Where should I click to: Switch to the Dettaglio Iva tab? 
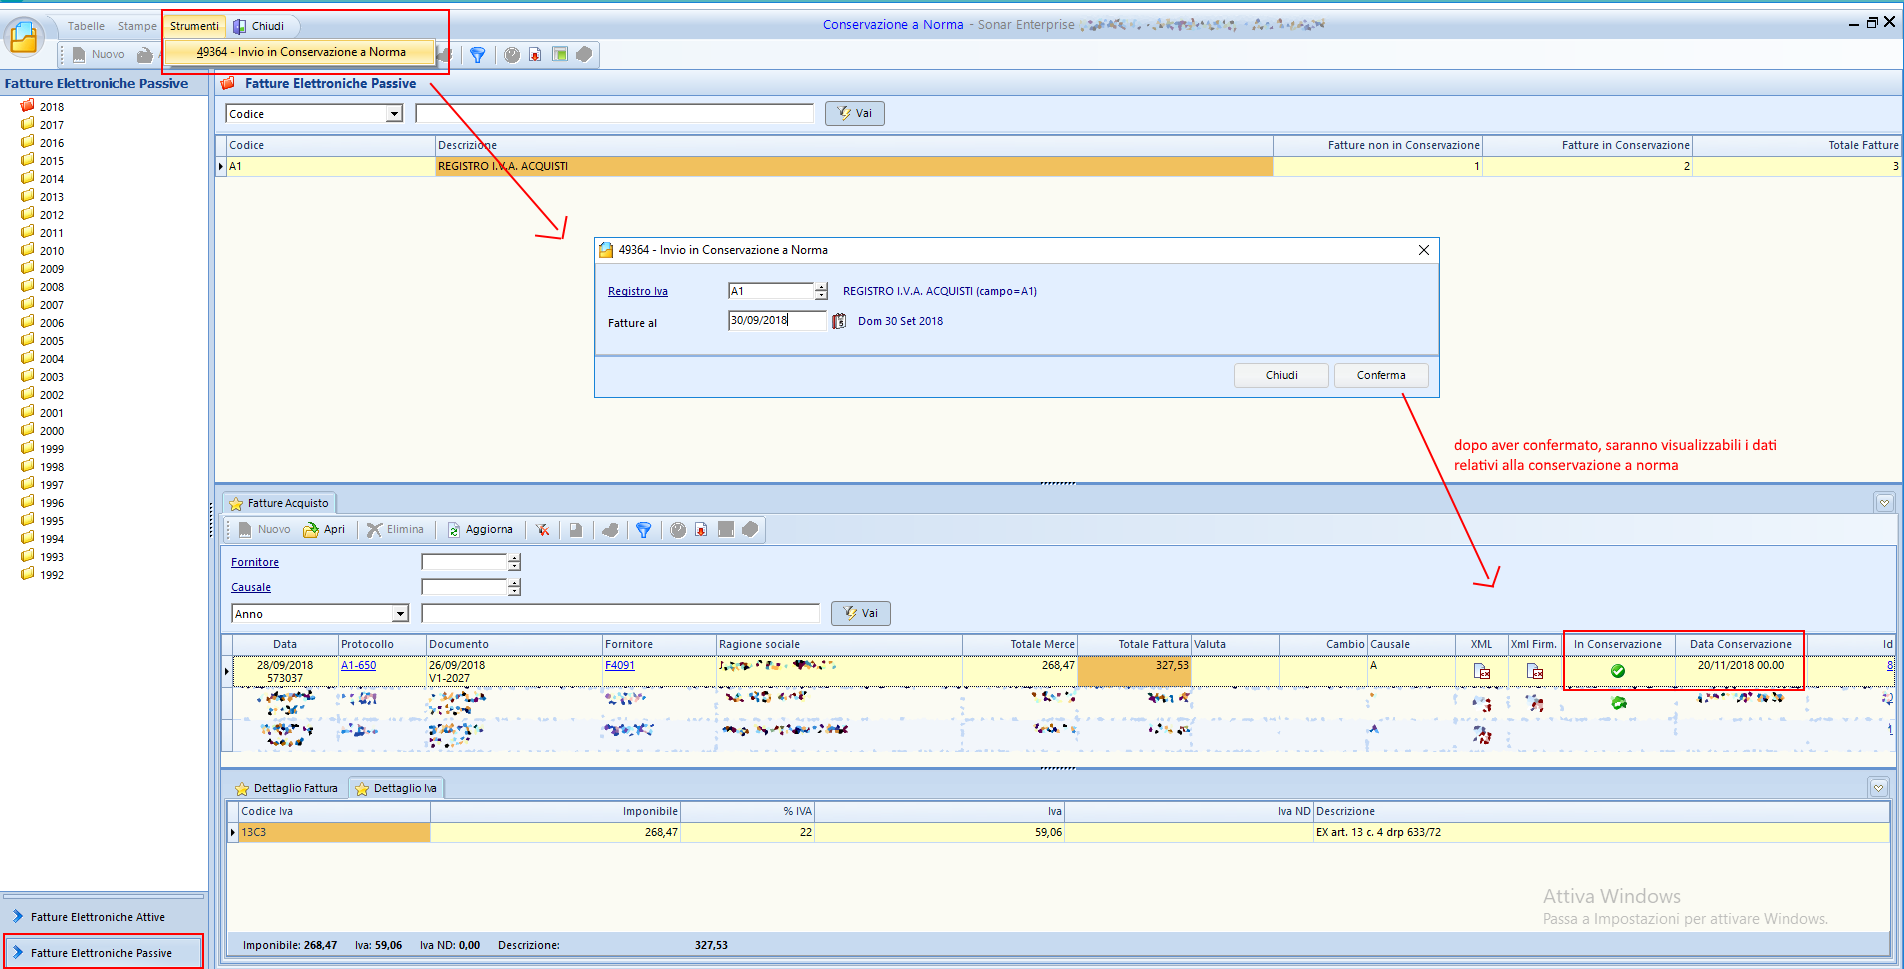point(397,788)
